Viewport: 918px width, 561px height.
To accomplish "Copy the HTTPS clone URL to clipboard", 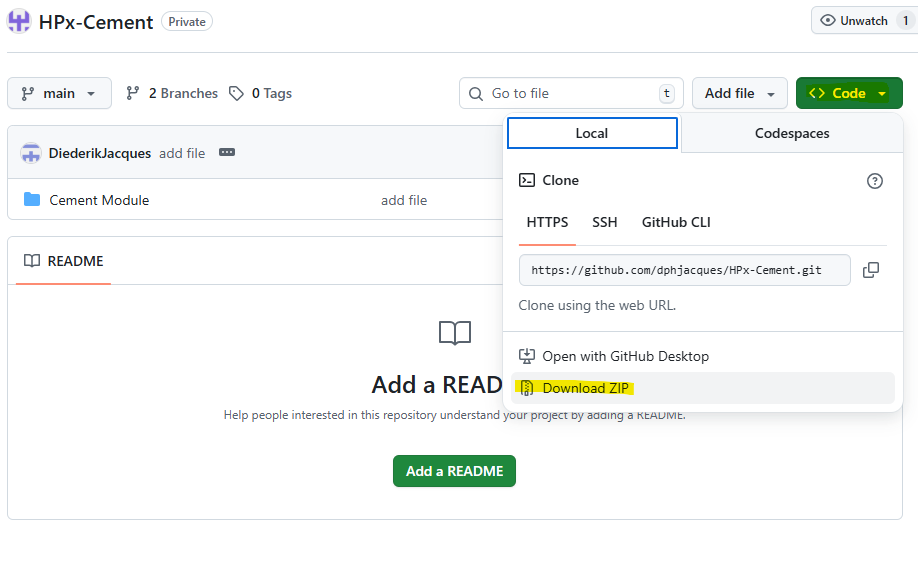I will pos(871,270).
